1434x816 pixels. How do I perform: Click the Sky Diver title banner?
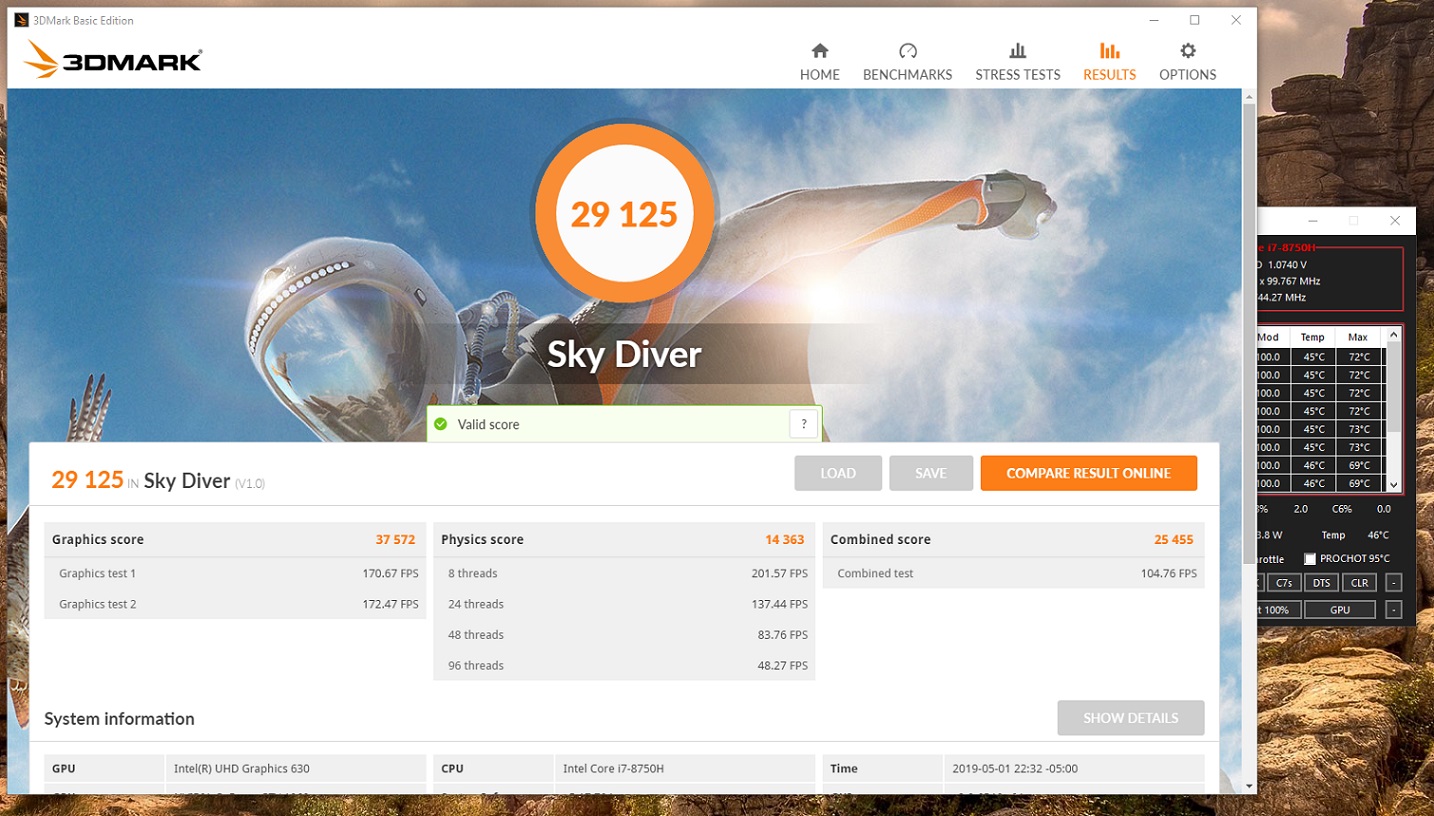[624, 354]
